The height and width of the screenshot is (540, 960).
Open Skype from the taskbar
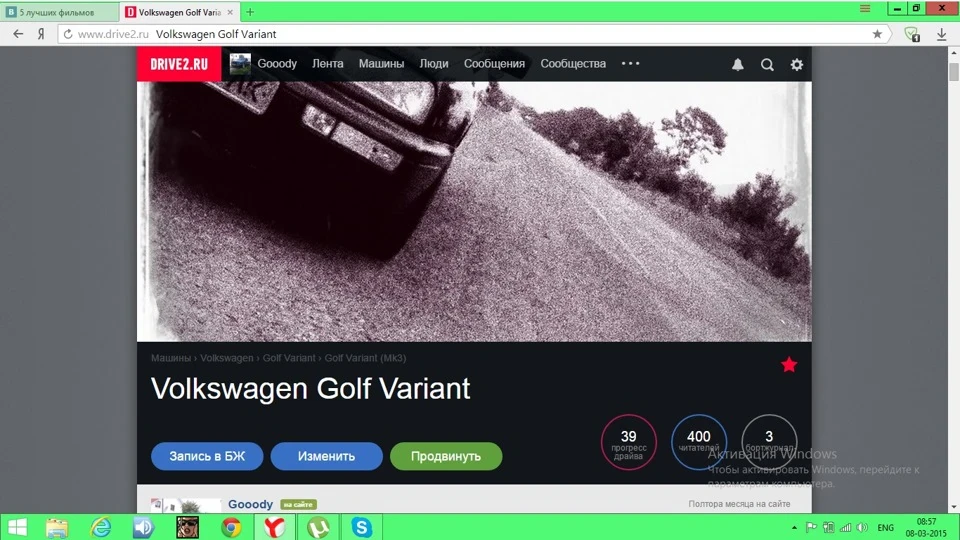point(361,527)
